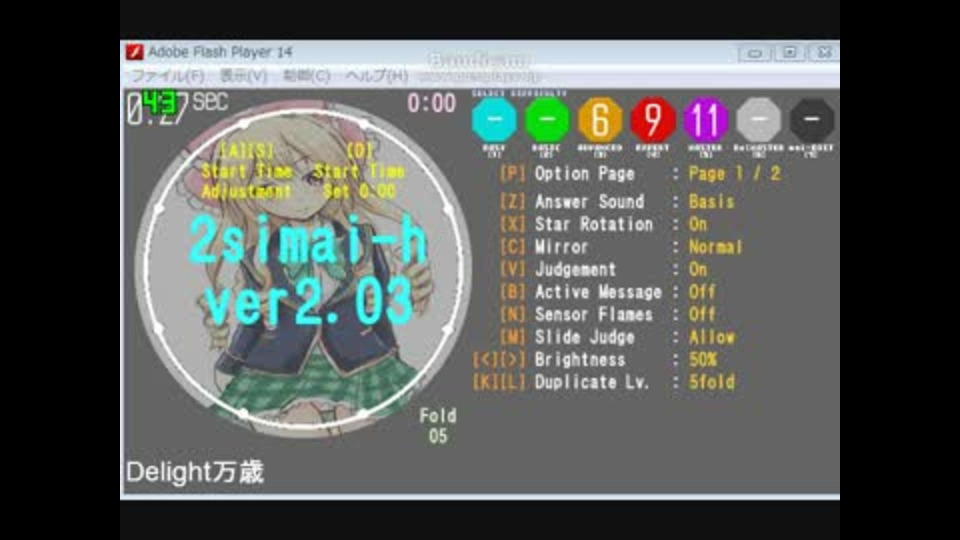
Task: Maximize the Flash Player window
Action: pos(790,53)
